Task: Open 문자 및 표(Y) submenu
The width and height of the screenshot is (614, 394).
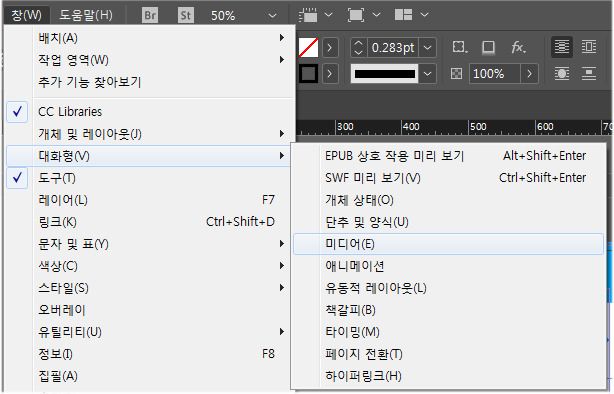Action: tap(150, 244)
